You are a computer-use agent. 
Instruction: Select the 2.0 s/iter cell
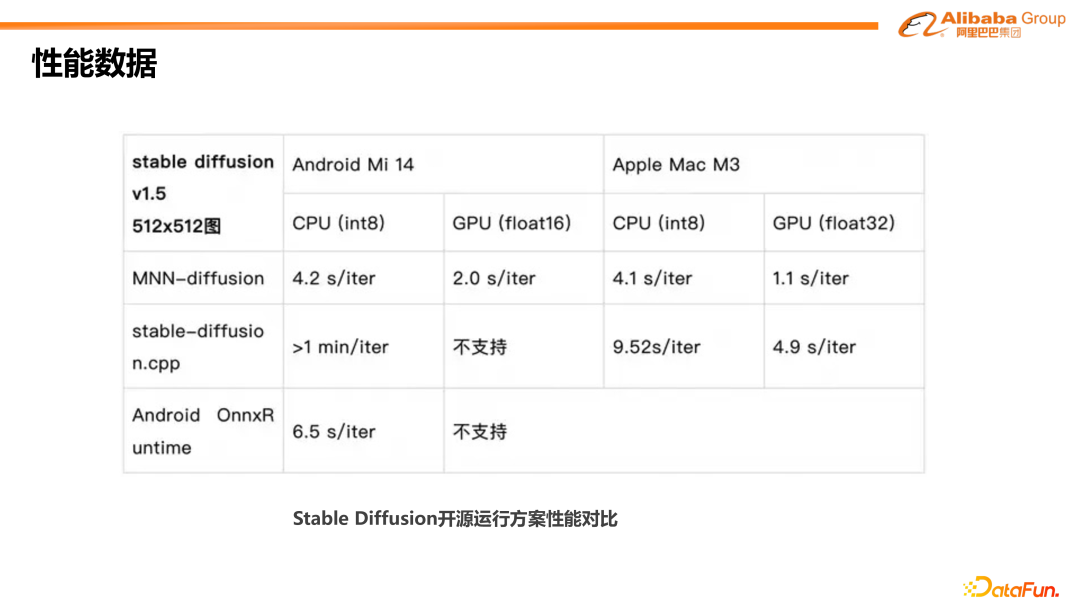494,279
